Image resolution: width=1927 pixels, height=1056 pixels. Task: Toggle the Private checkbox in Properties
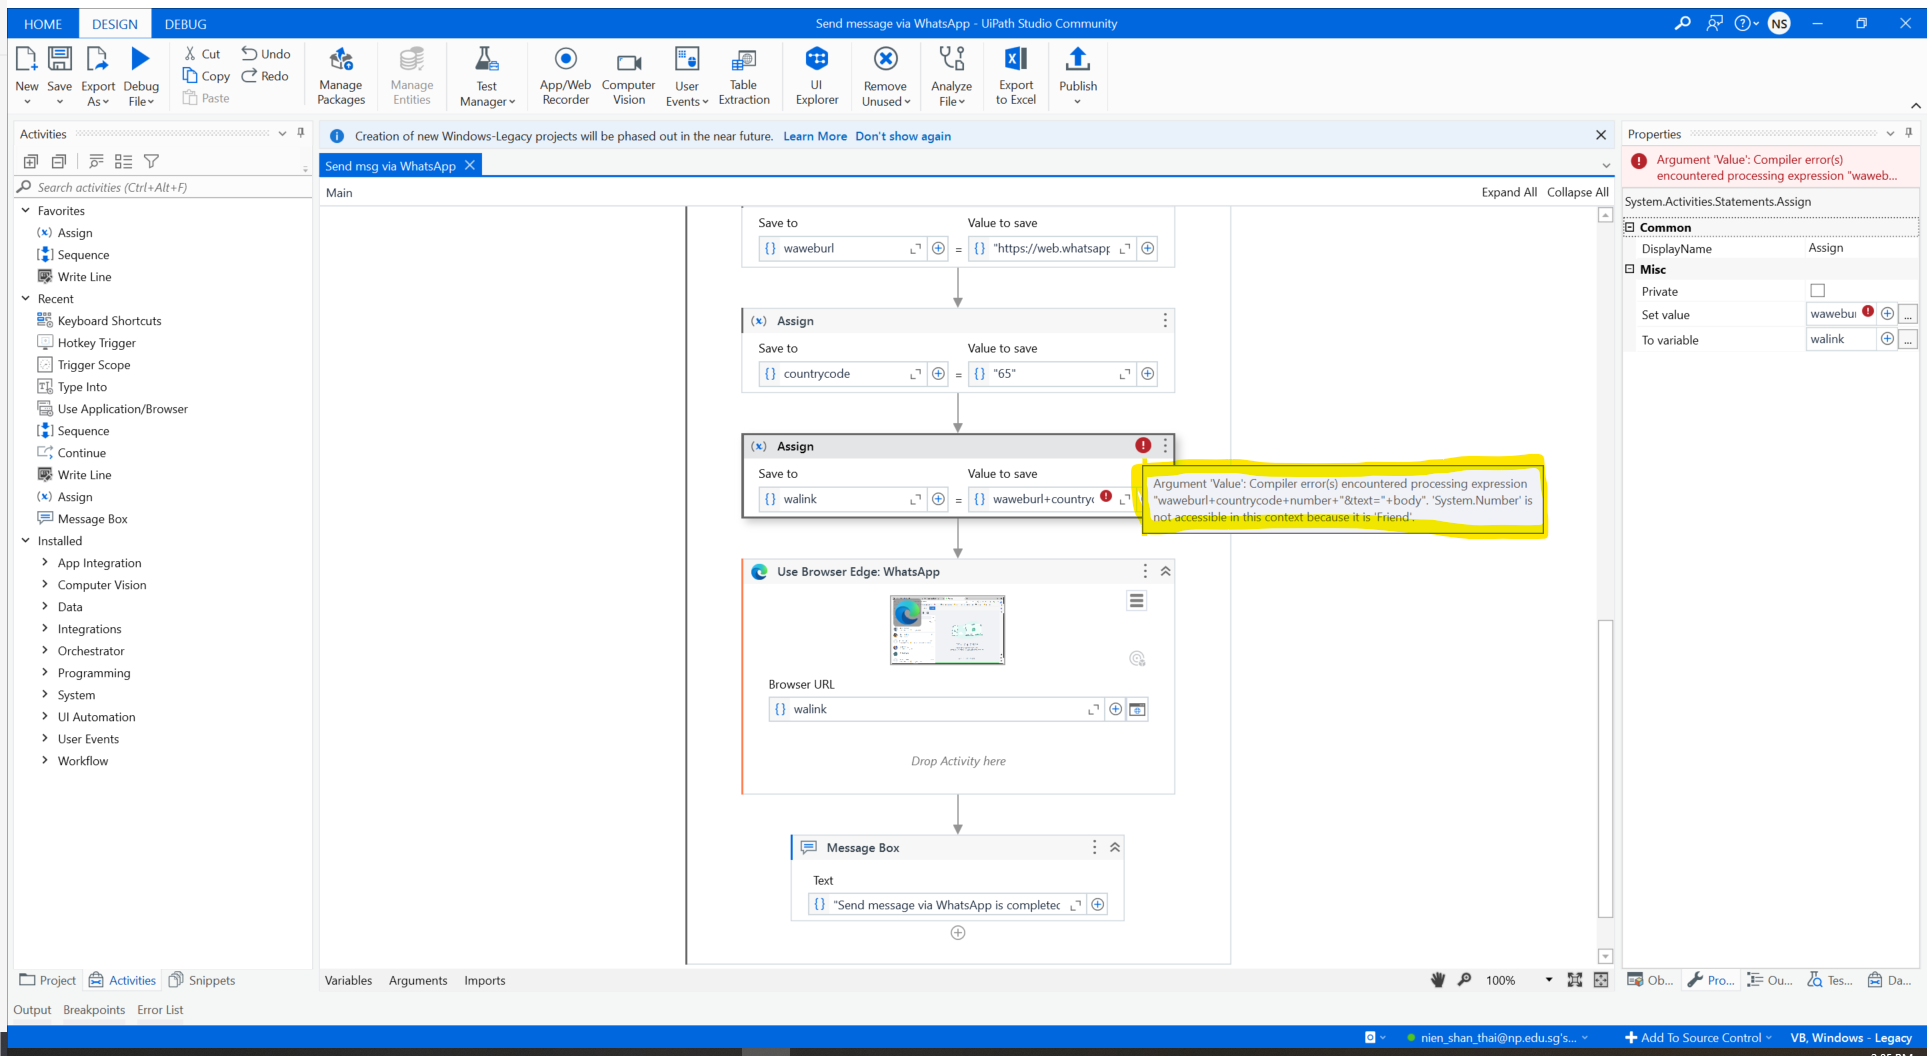pyautogui.click(x=1818, y=291)
